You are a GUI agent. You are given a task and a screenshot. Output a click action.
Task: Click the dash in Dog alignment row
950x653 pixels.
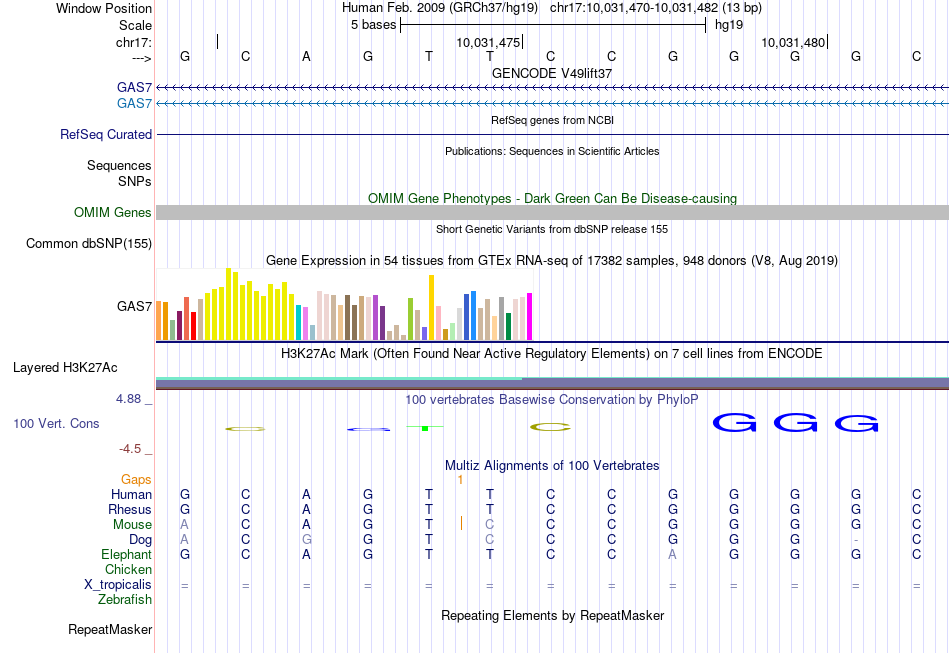point(855,540)
